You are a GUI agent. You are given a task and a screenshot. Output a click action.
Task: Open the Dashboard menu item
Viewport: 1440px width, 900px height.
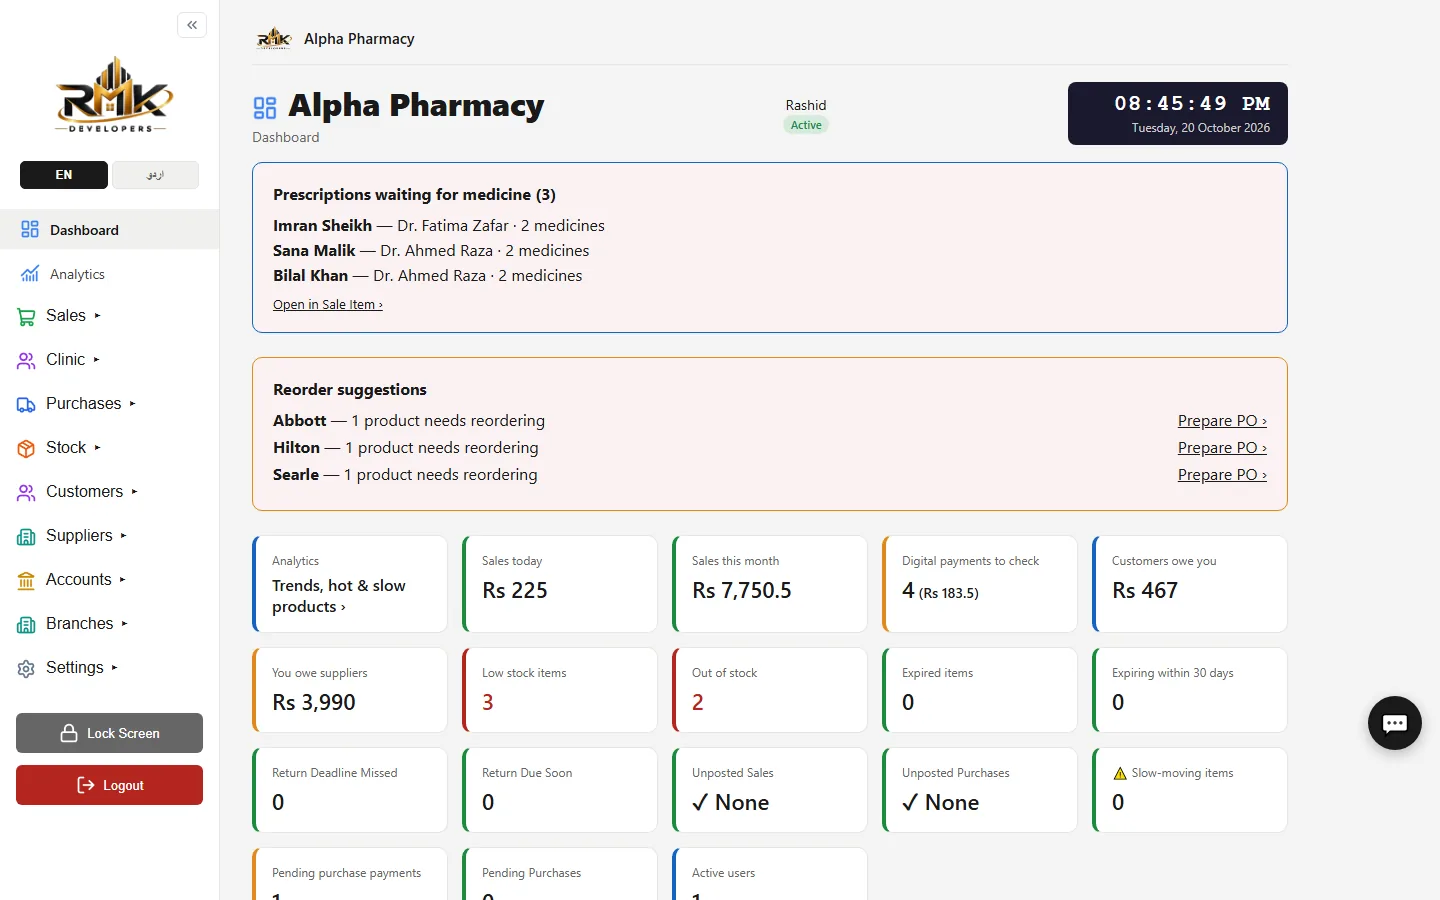point(109,230)
